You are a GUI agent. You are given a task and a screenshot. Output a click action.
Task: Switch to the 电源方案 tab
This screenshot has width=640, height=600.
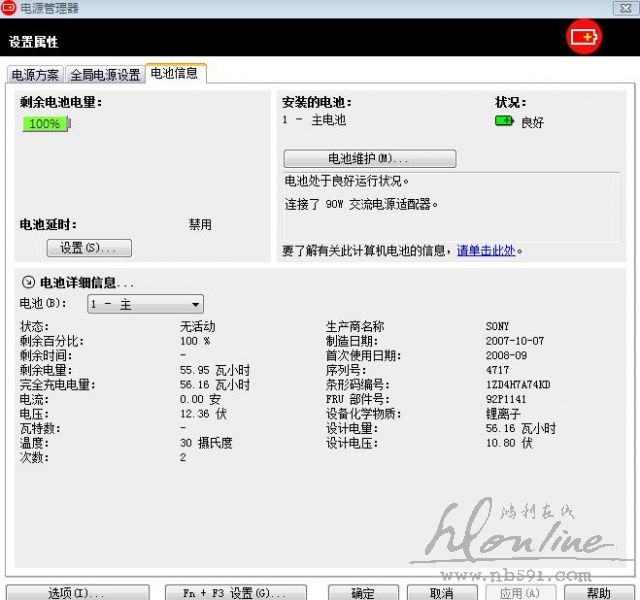(x=35, y=75)
